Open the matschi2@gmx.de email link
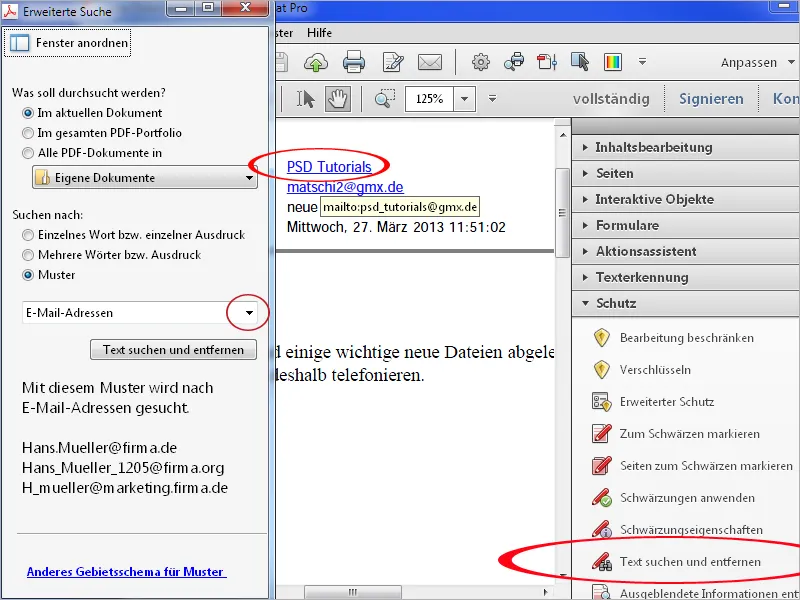 pos(345,187)
